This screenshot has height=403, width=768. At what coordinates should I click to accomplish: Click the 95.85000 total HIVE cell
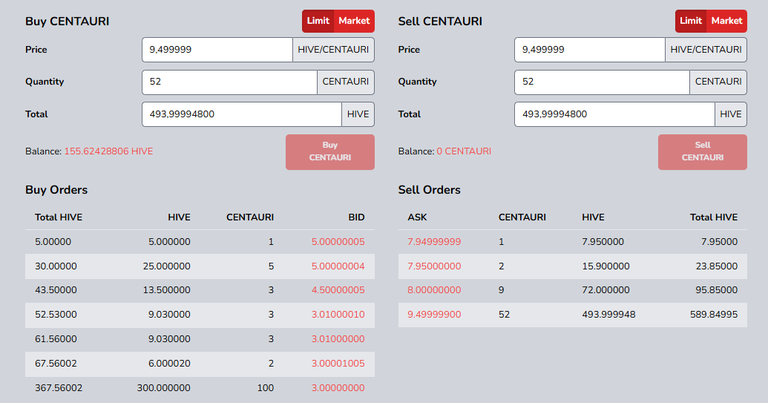click(717, 290)
